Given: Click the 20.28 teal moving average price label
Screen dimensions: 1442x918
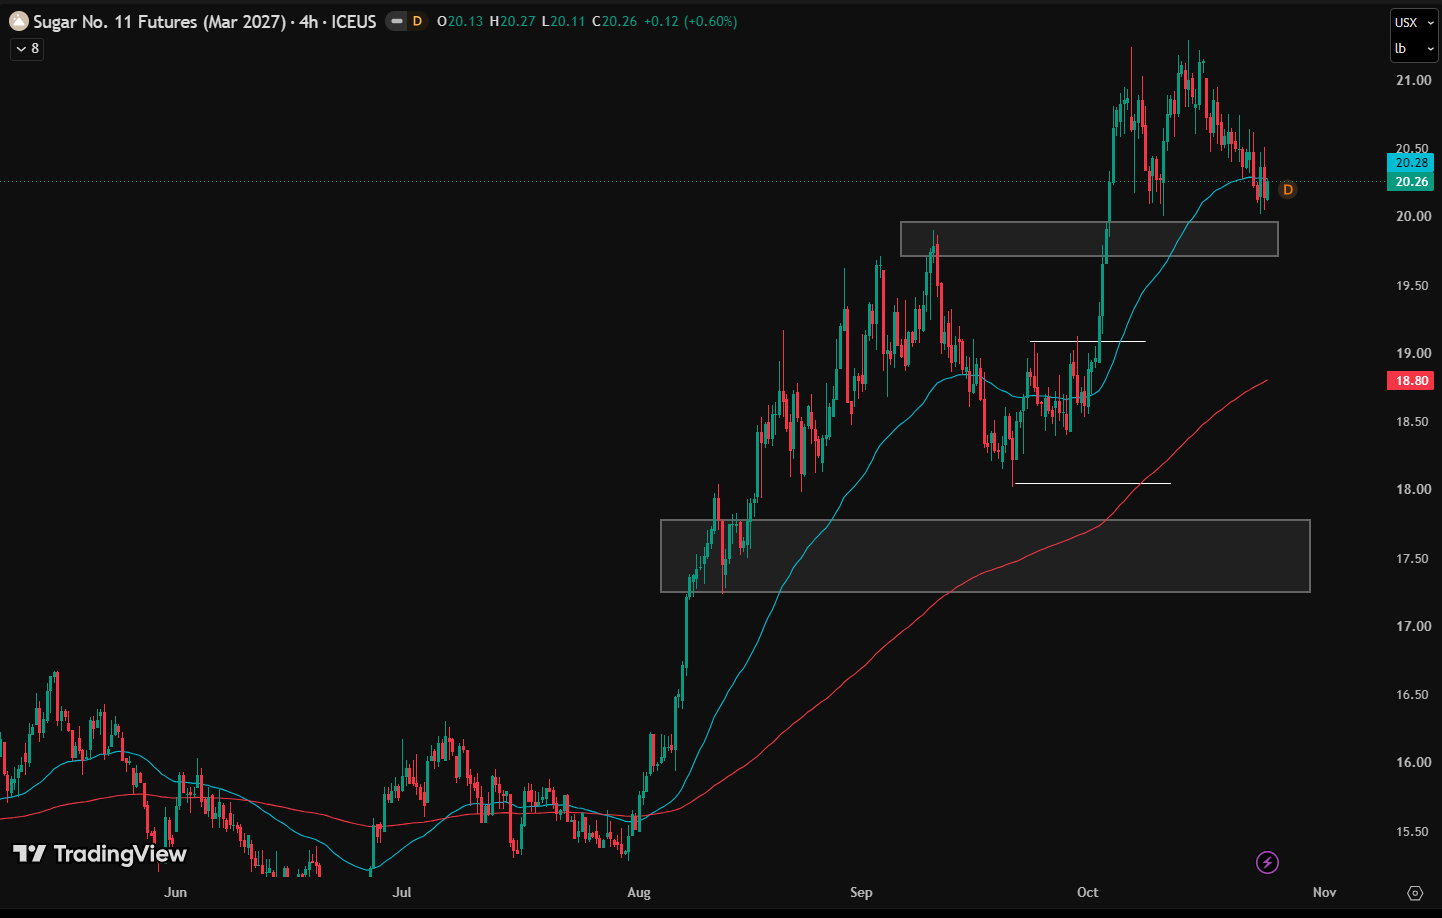Looking at the screenshot, I should (1411, 162).
